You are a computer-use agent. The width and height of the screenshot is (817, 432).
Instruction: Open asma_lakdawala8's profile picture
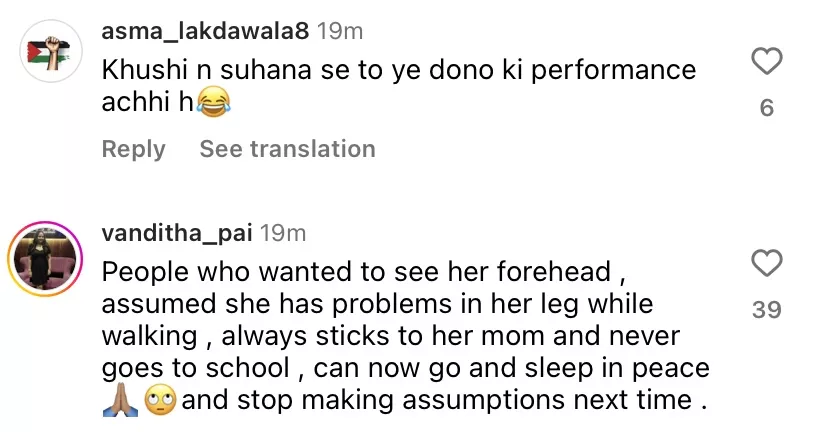click(43, 56)
